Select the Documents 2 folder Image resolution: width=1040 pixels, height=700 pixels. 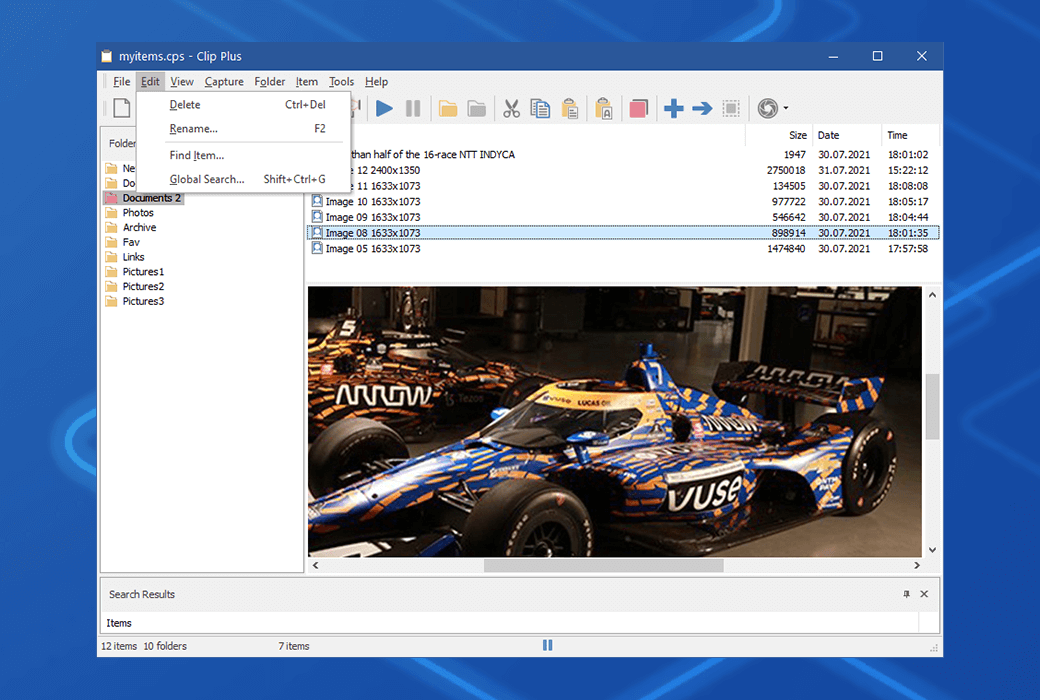(x=143, y=198)
